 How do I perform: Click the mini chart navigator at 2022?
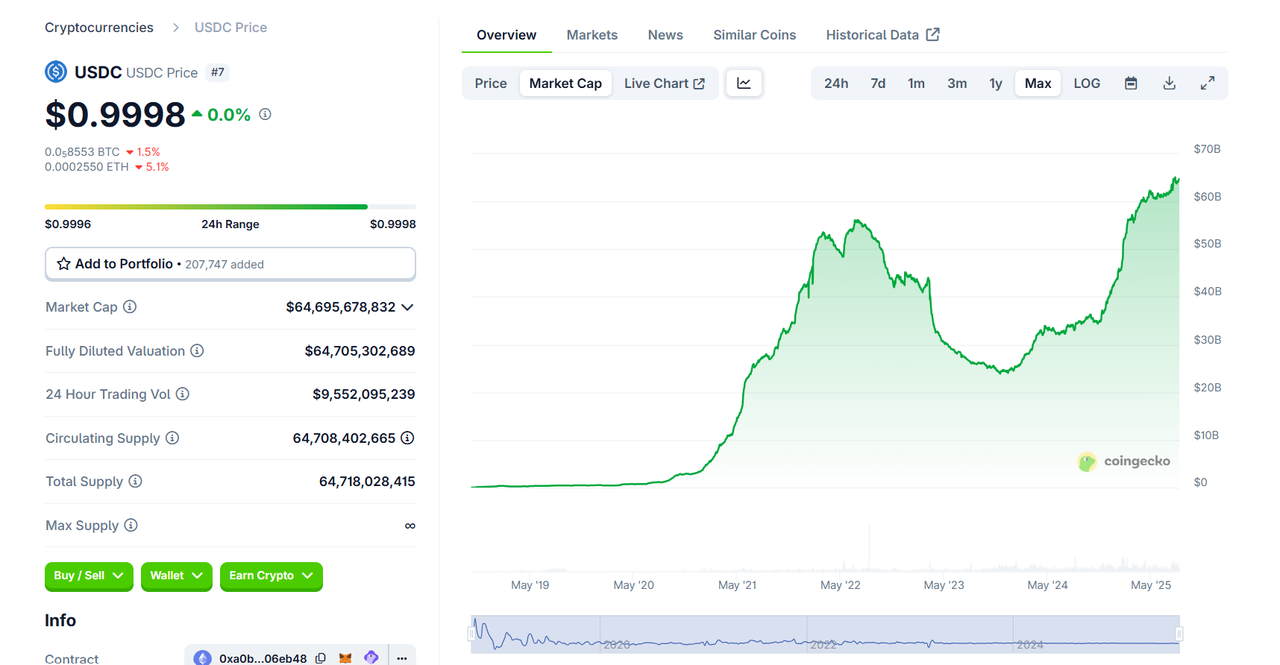click(x=822, y=645)
